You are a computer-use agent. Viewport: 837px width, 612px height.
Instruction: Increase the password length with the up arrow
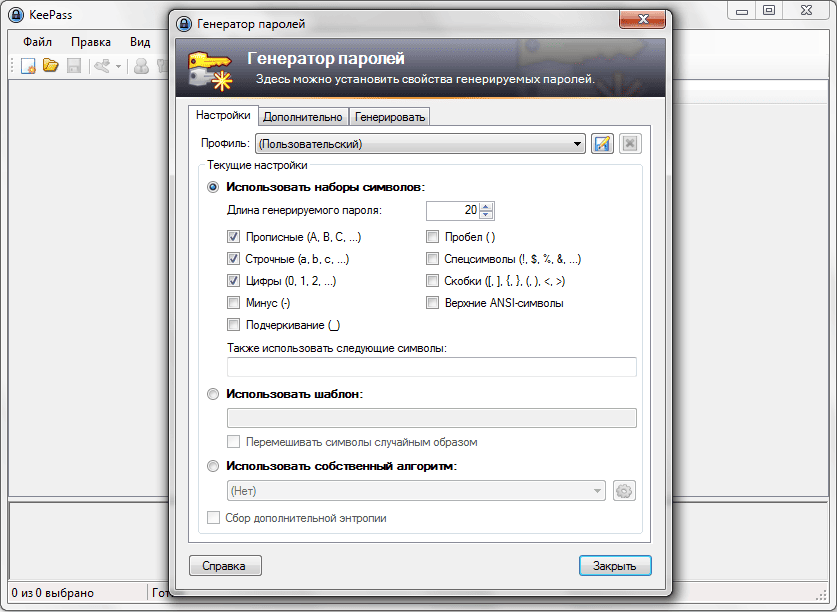(x=486, y=206)
